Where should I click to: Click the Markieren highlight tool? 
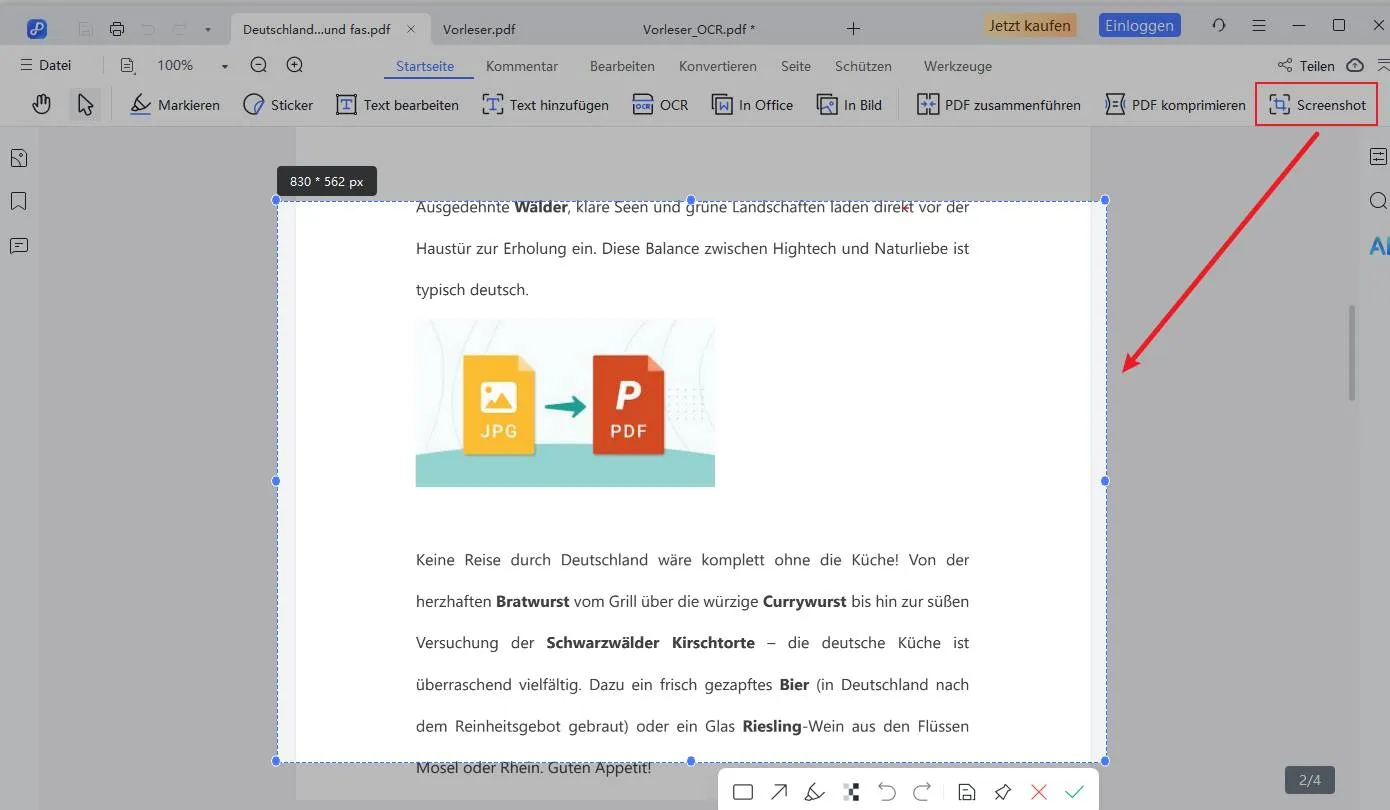pyautogui.click(x=175, y=104)
